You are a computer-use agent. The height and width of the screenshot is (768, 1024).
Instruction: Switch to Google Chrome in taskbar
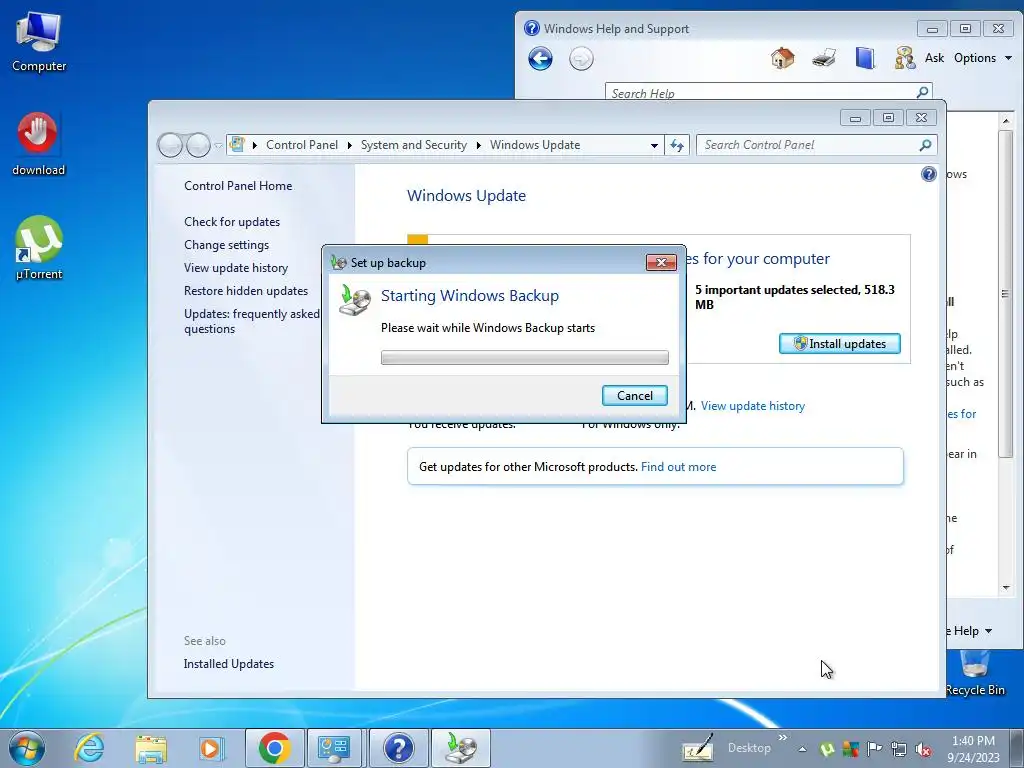(x=274, y=748)
